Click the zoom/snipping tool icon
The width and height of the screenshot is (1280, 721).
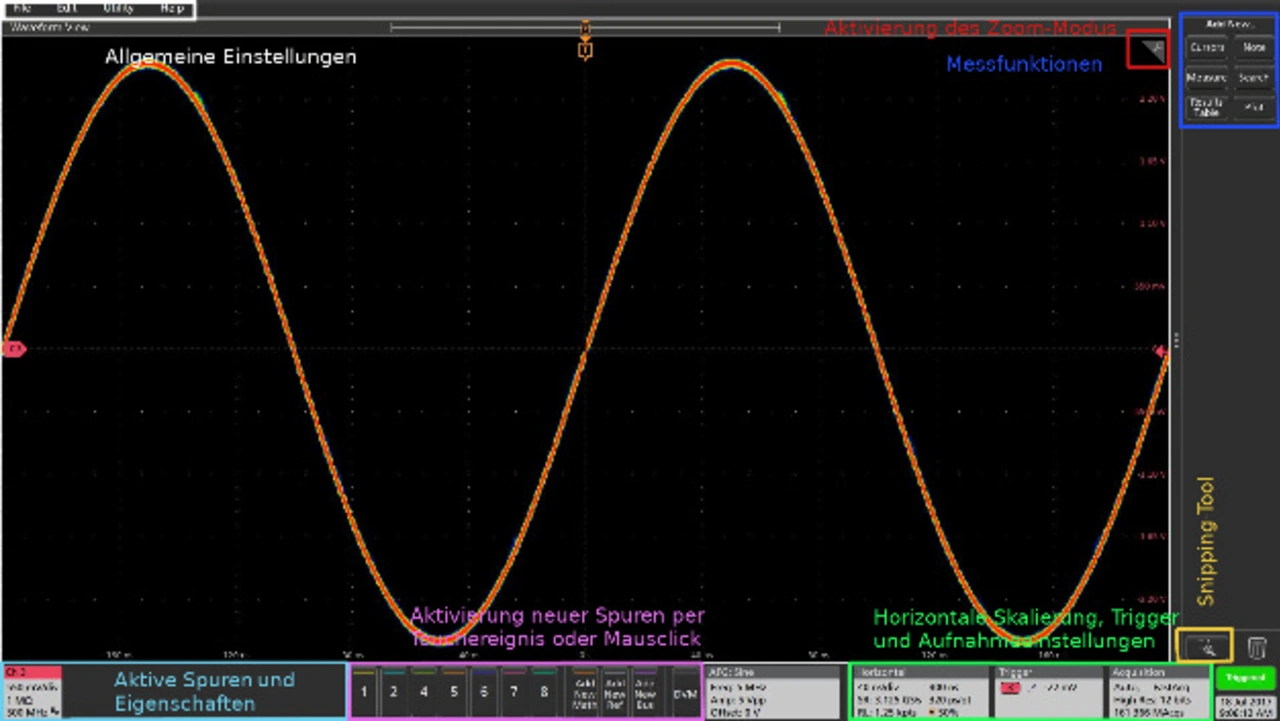click(x=1209, y=647)
